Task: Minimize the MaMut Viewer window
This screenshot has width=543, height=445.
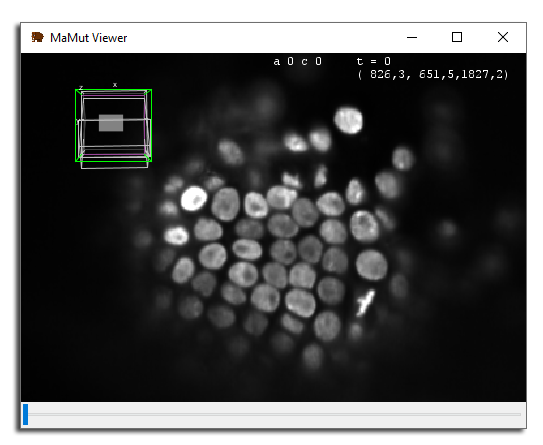Action: 412,37
